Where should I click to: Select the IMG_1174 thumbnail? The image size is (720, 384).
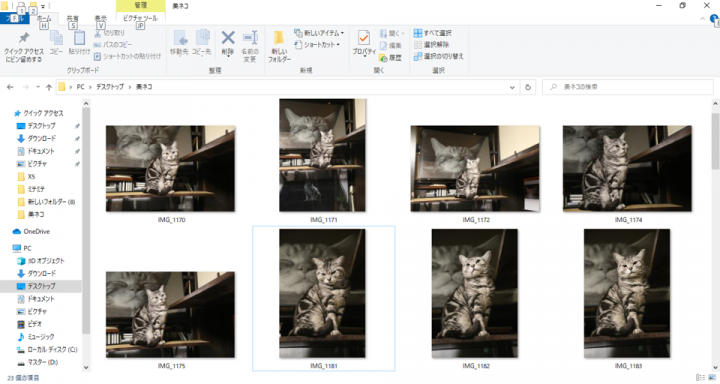click(627, 169)
